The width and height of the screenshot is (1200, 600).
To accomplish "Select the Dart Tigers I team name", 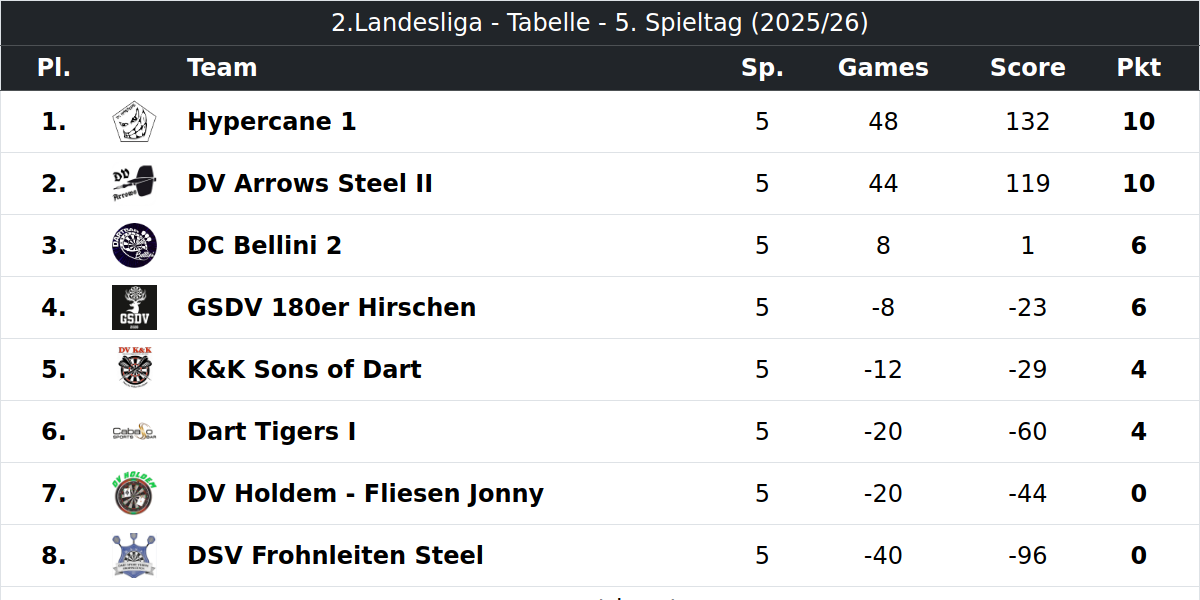I will coord(271,432).
